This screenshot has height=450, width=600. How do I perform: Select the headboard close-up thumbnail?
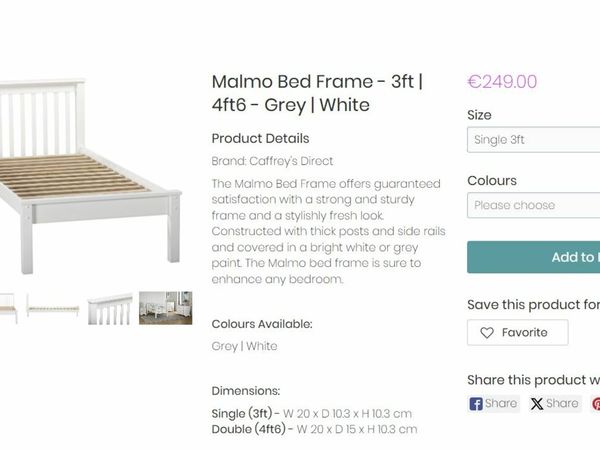tap(110, 309)
